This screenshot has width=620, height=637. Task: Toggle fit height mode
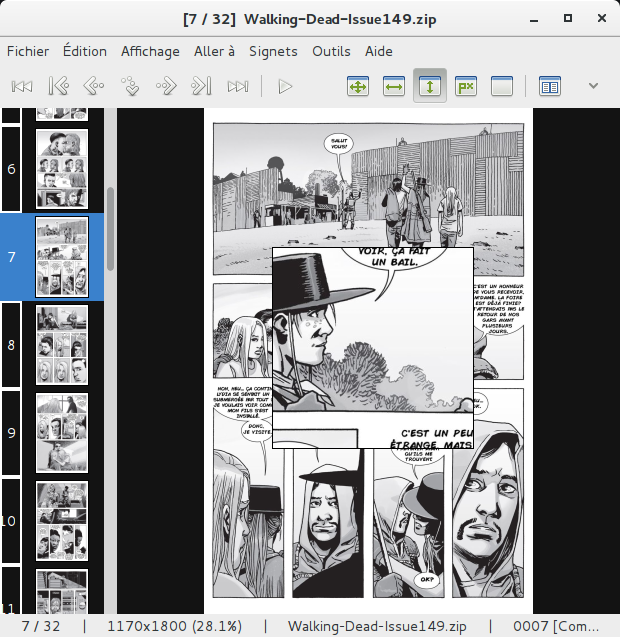(430, 86)
